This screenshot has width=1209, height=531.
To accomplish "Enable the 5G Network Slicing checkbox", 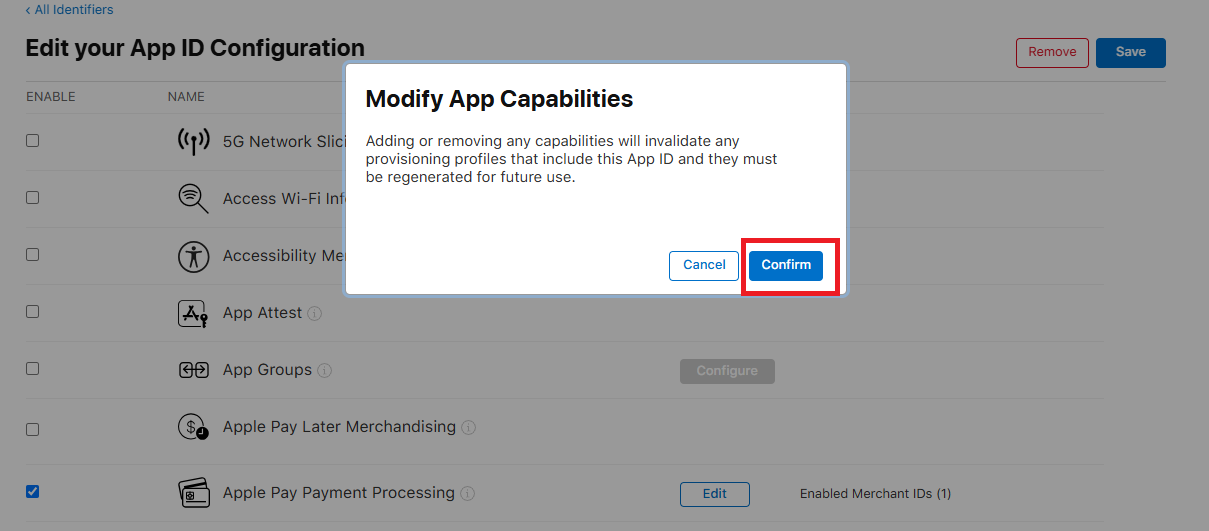I will [x=33, y=141].
